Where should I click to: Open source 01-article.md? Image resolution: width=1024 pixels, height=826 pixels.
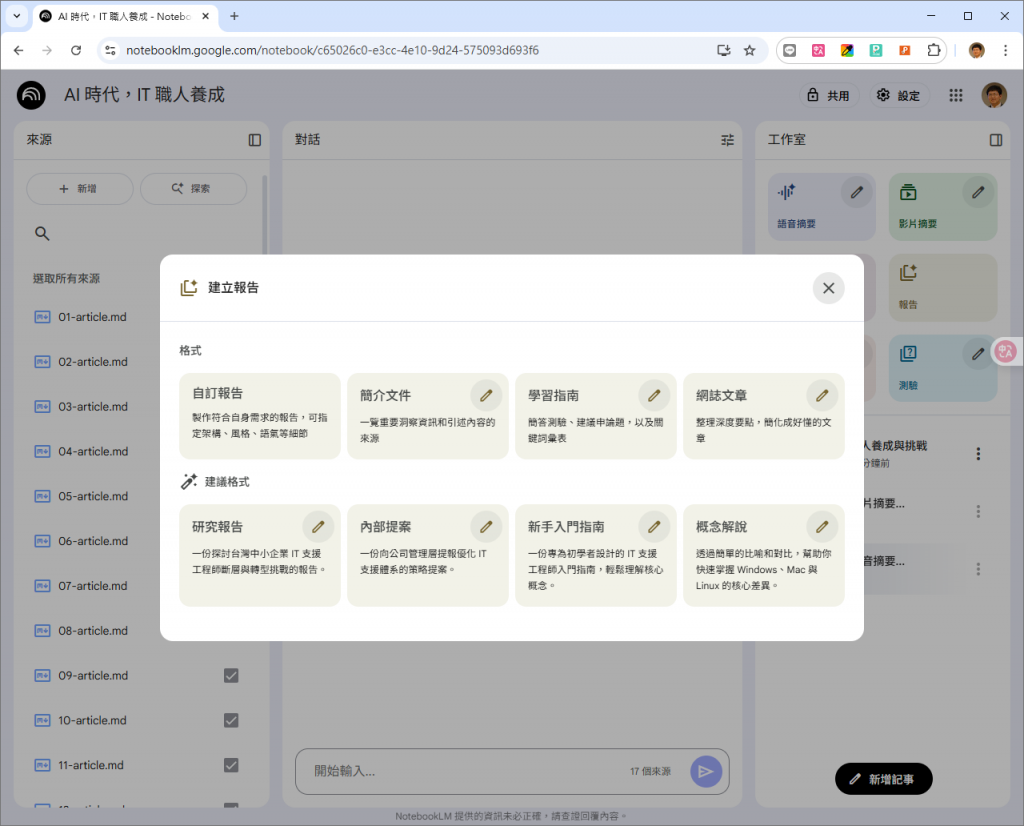pyautogui.click(x=92, y=317)
